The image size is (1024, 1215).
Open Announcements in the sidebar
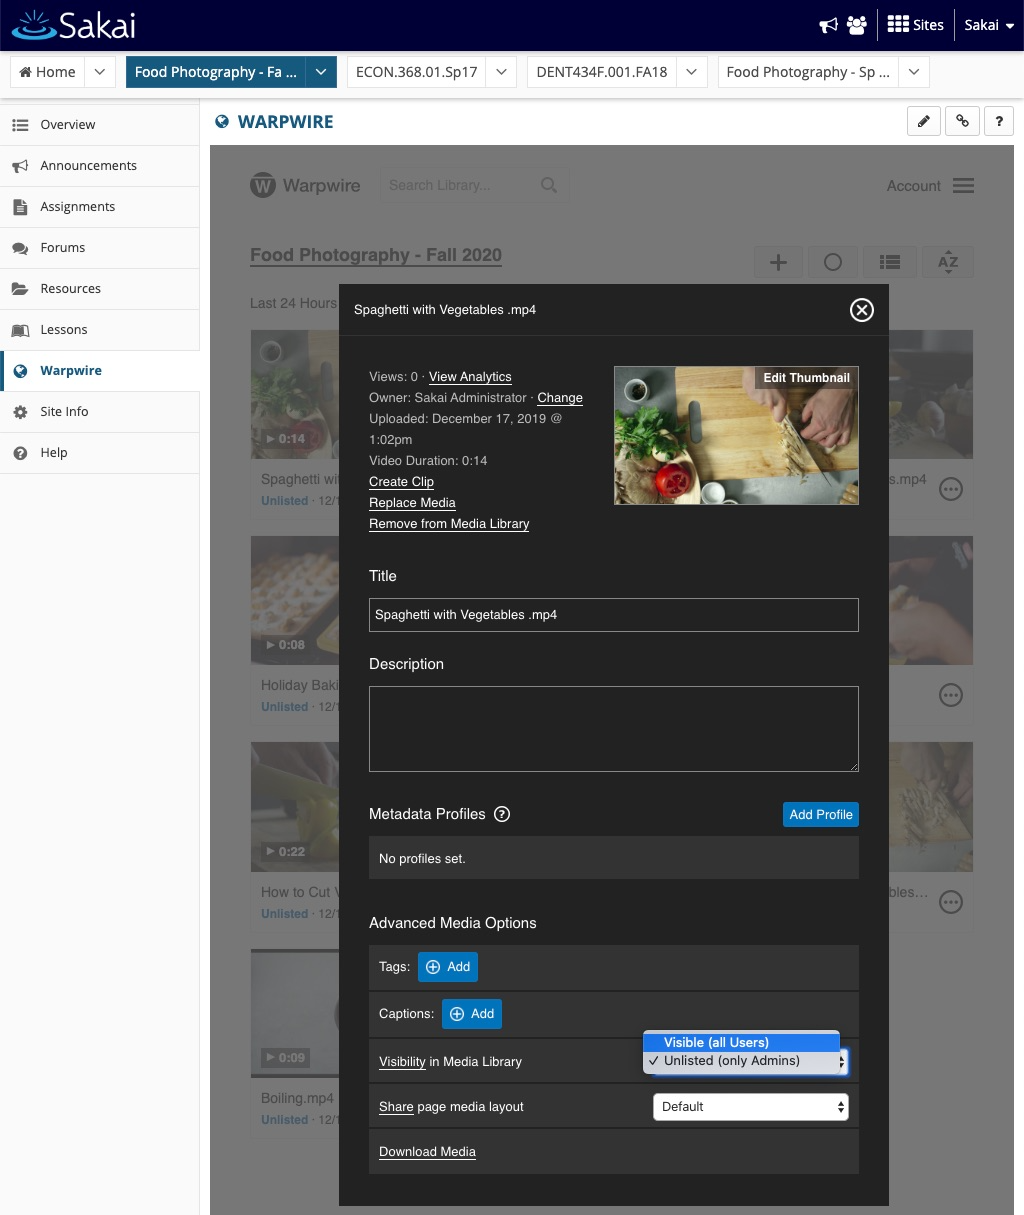(100, 166)
